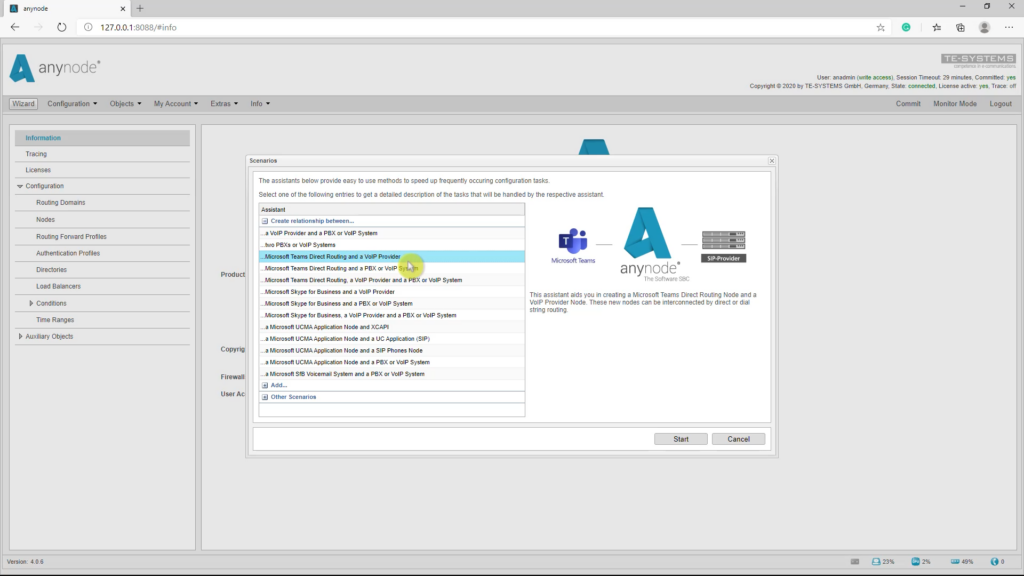
Task: Close the Scenarios dialog with the X
Action: tap(771, 161)
